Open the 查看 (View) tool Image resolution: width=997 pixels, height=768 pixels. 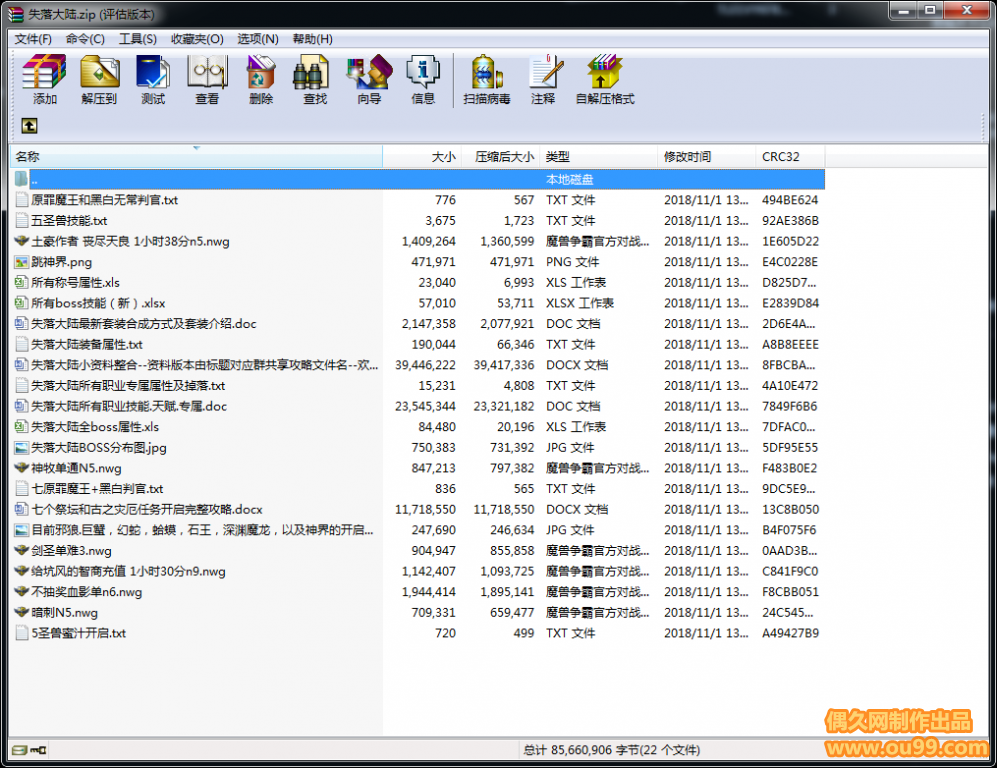207,80
